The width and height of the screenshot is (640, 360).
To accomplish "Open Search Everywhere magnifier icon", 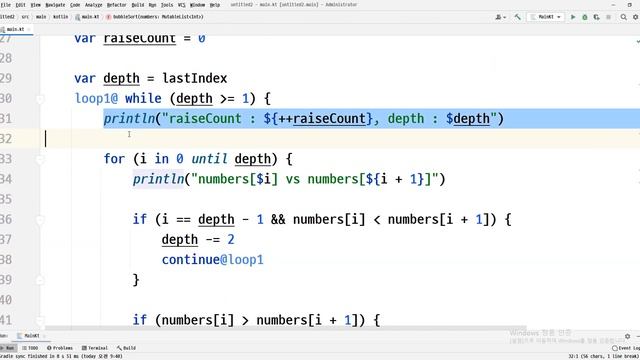I will (x=624, y=17).
